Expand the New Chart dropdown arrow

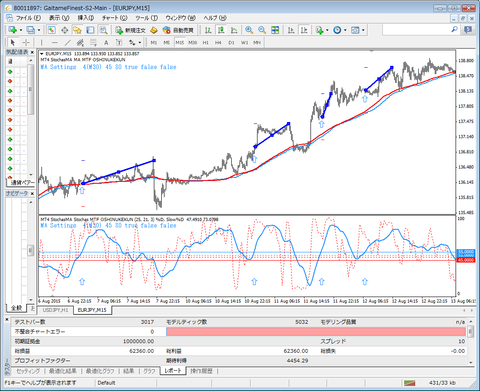coord(21,30)
